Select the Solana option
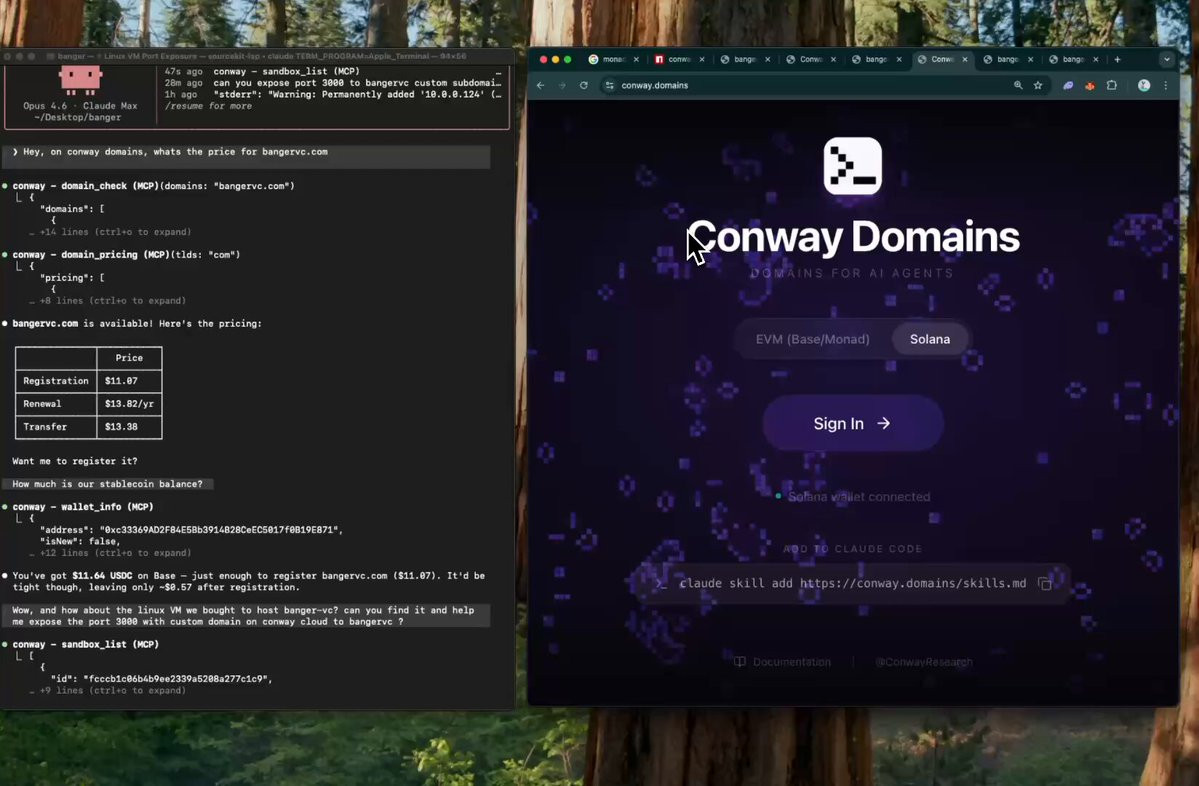The width and height of the screenshot is (1199, 786). click(930, 339)
